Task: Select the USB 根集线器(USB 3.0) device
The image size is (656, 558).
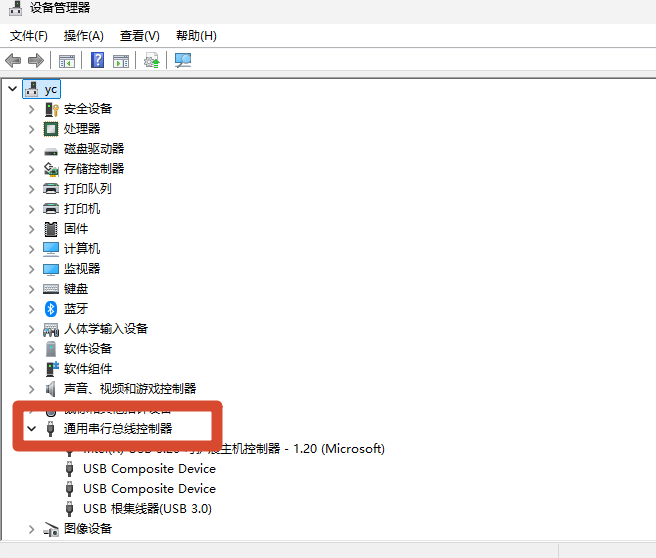Action: coord(147,509)
